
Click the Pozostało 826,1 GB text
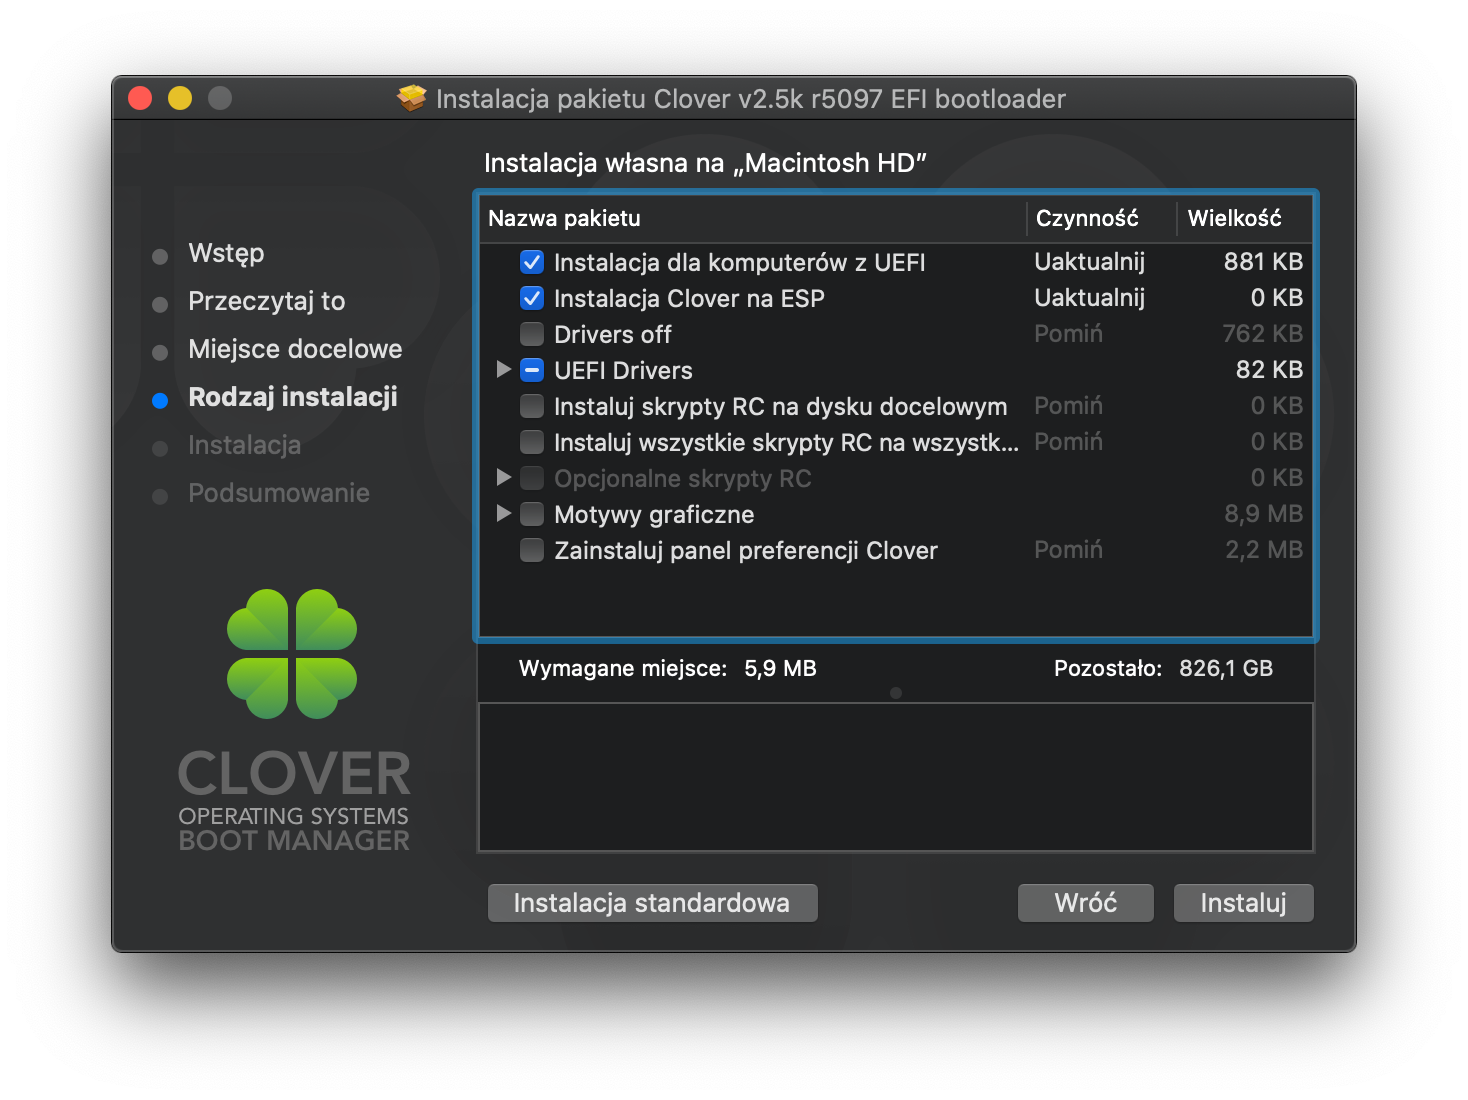(x=1163, y=668)
